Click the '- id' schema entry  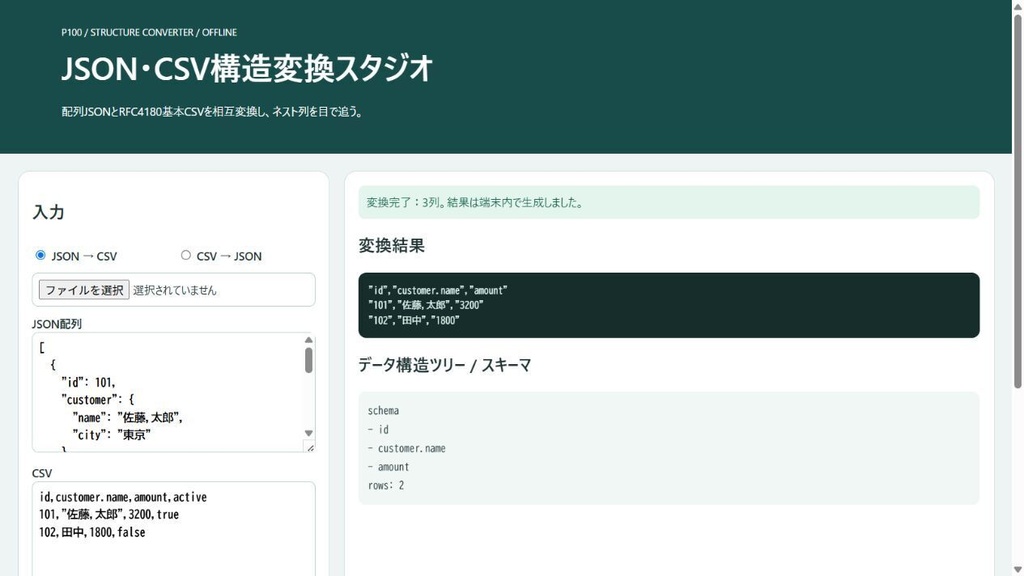pos(378,430)
